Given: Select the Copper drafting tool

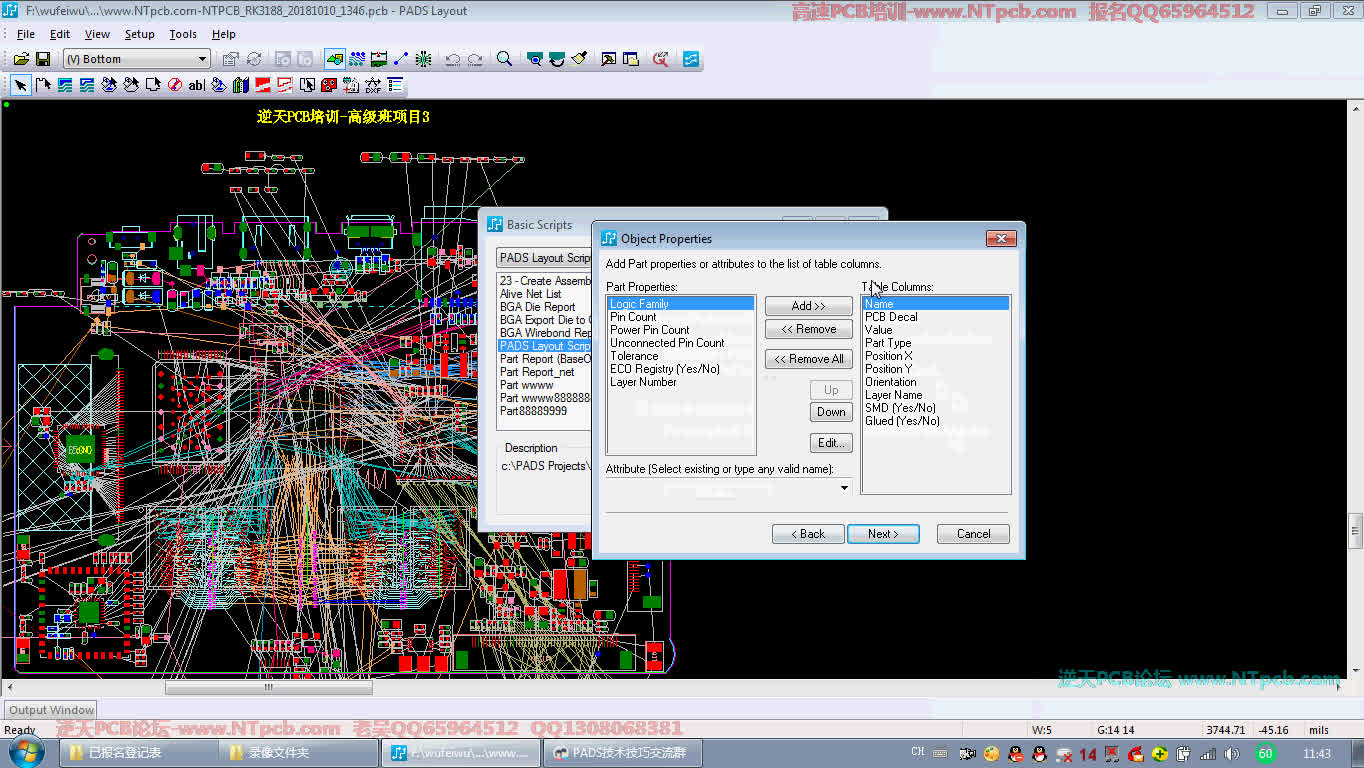Looking at the screenshot, I should 65,85.
